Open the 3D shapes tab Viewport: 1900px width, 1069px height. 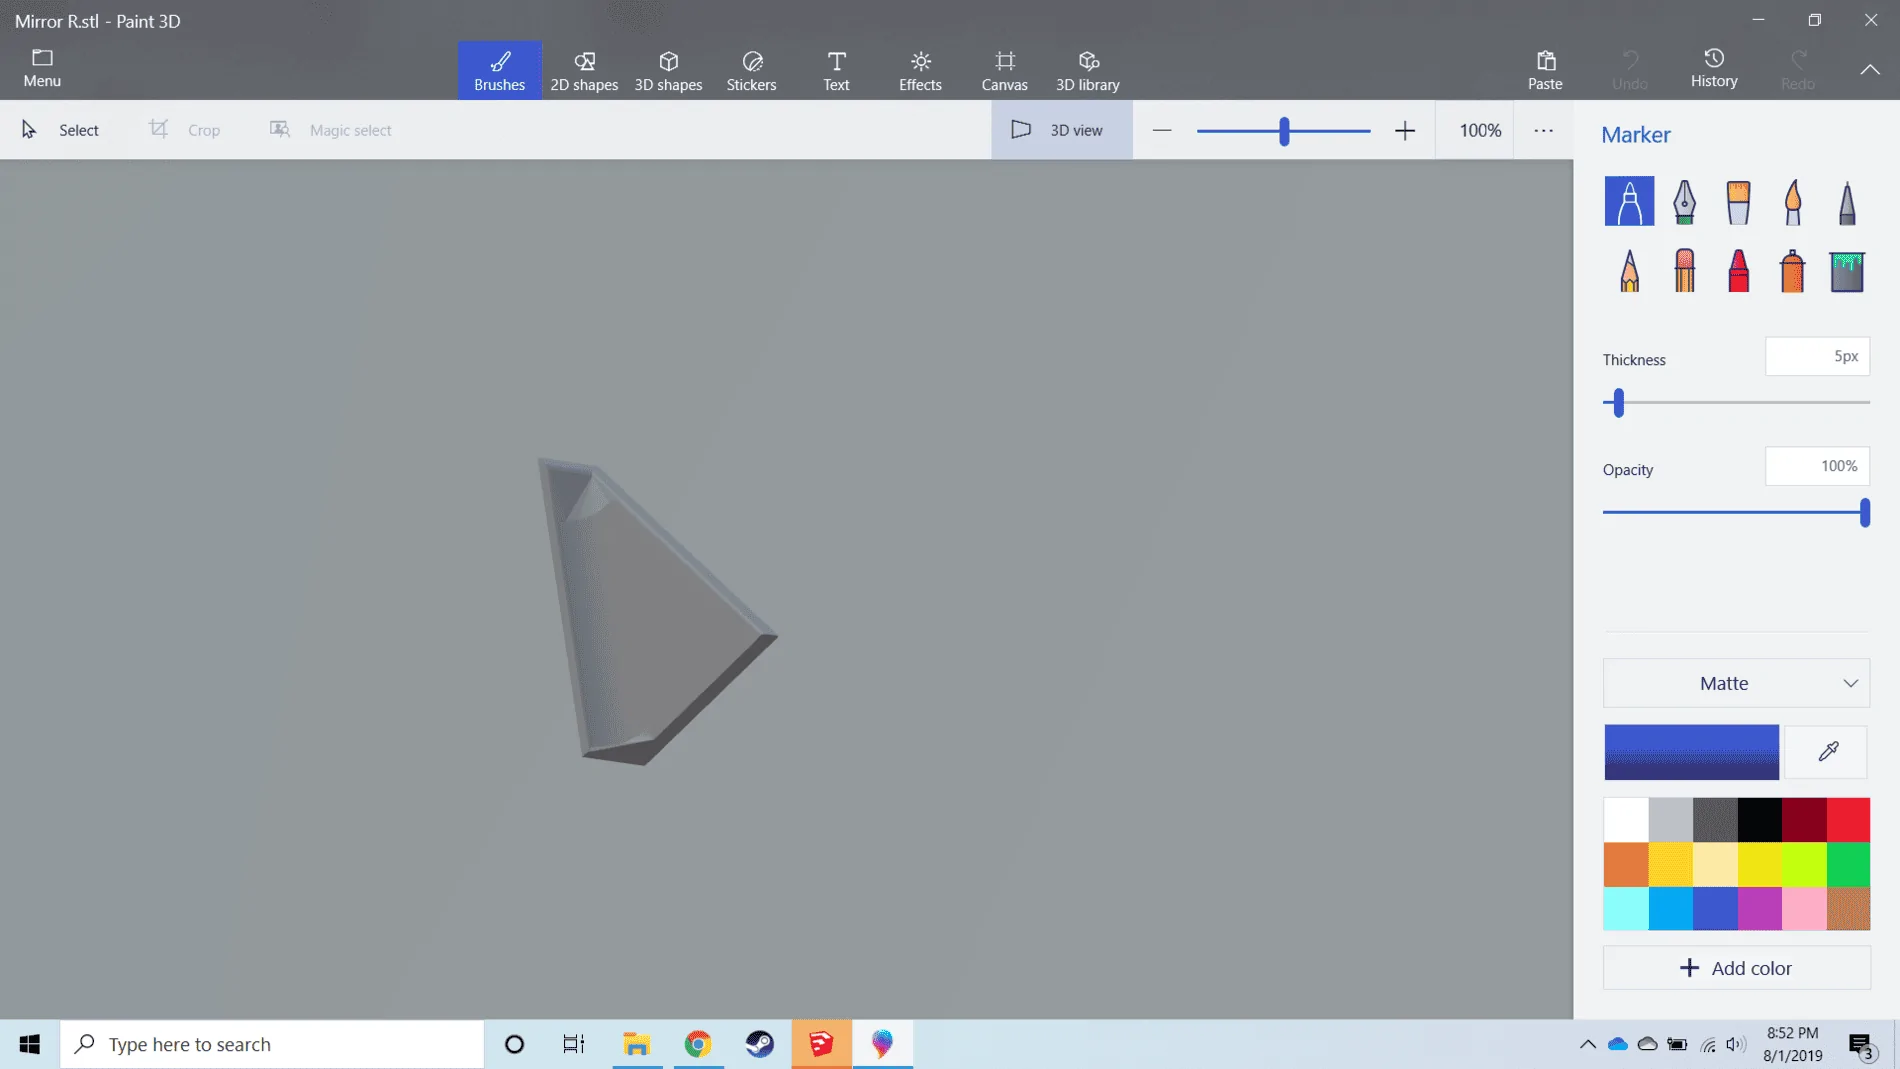(668, 70)
